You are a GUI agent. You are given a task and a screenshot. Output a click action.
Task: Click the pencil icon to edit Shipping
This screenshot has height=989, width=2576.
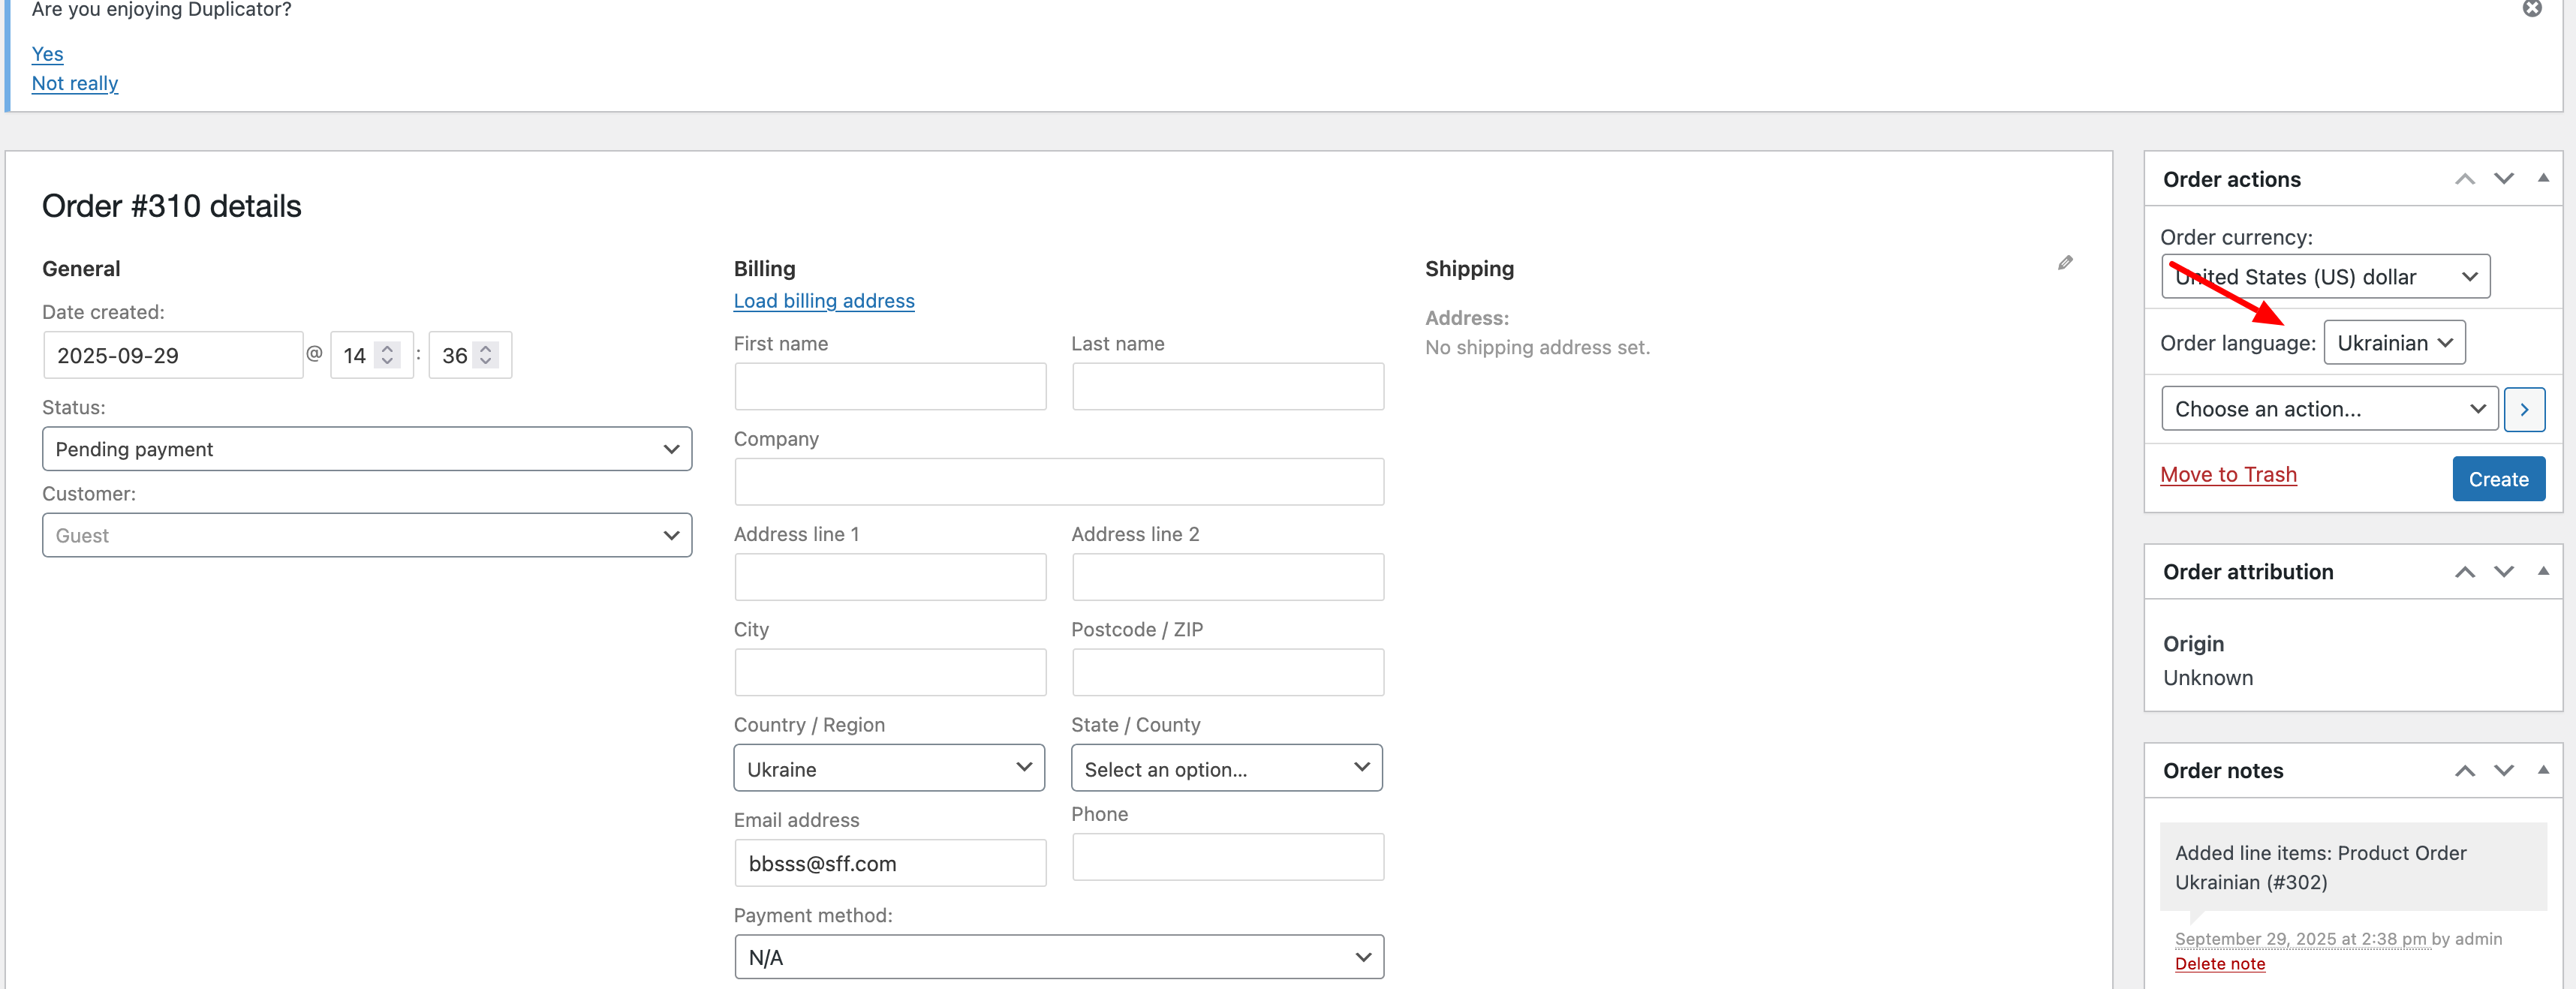click(2065, 263)
